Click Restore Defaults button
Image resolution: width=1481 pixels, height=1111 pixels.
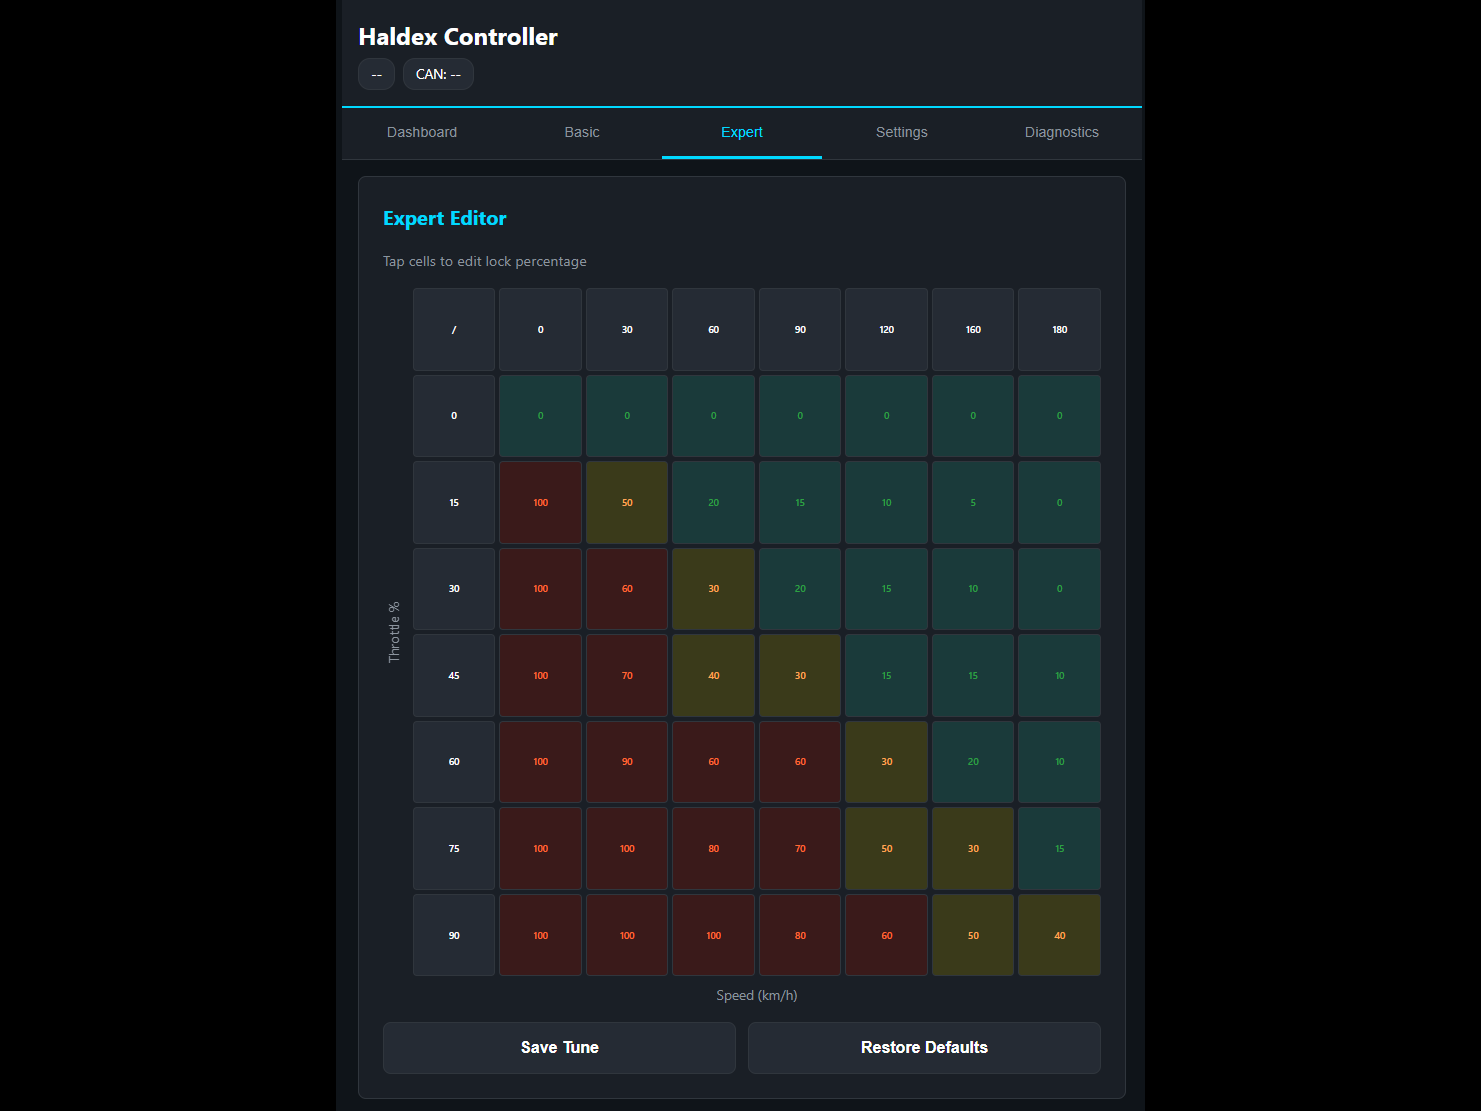[x=924, y=1048]
